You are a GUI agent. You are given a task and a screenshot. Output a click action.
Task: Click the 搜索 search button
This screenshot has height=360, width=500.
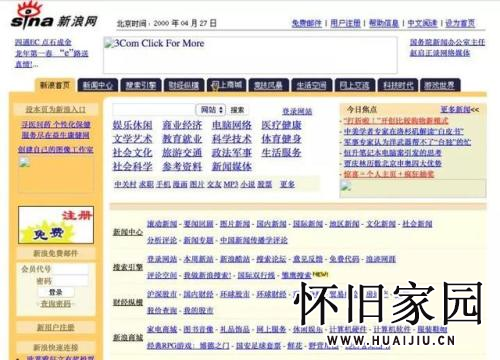(237, 110)
